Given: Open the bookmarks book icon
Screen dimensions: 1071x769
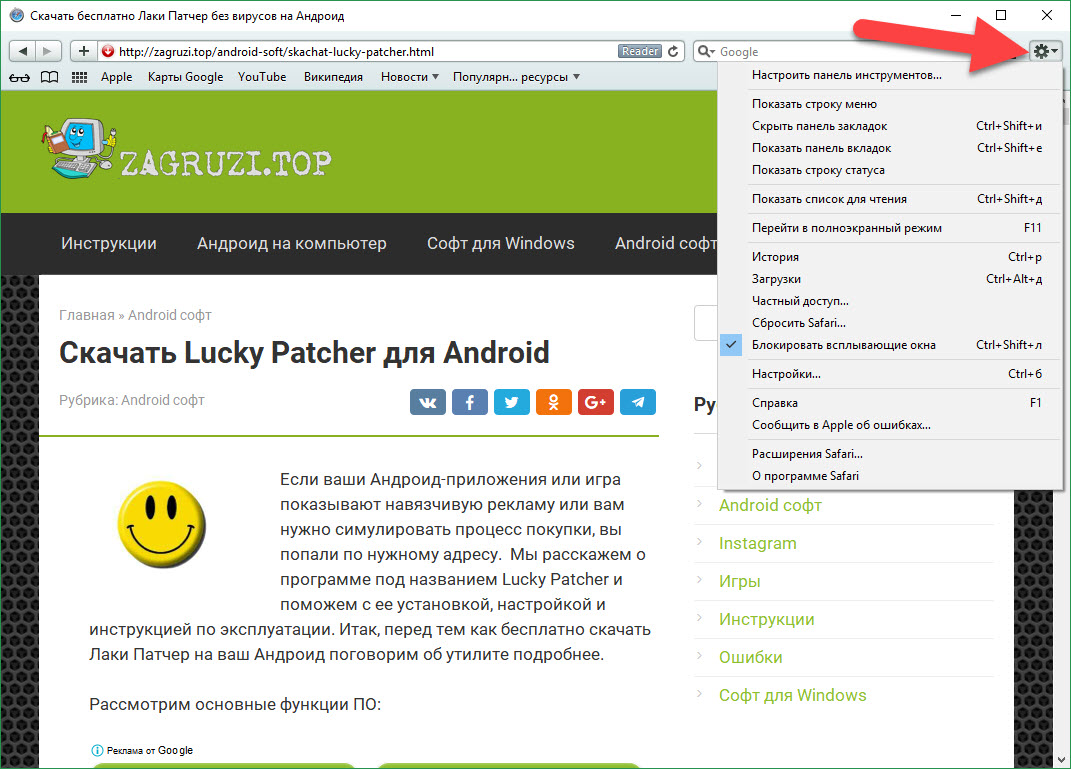Looking at the screenshot, I should tap(49, 77).
